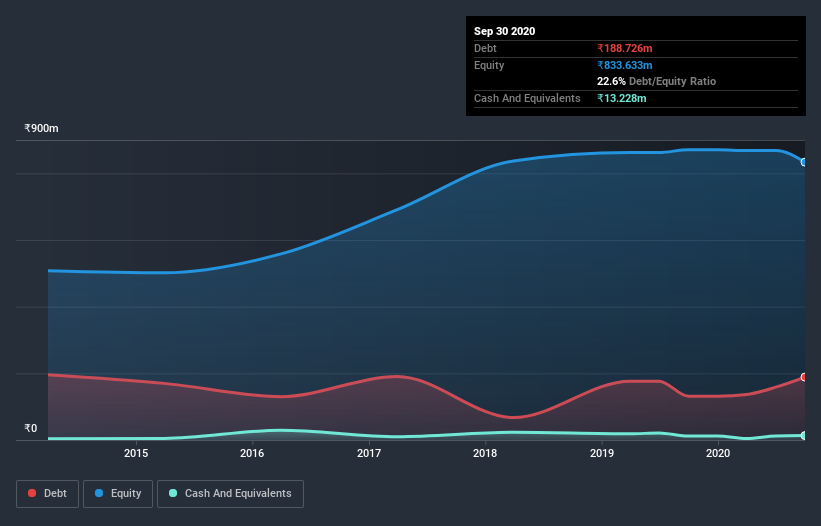Image resolution: width=821 pixels, height=526 pixels.
Task: Click the Sep 30 2020 tooltip date
Action: [x=504, y=31]
